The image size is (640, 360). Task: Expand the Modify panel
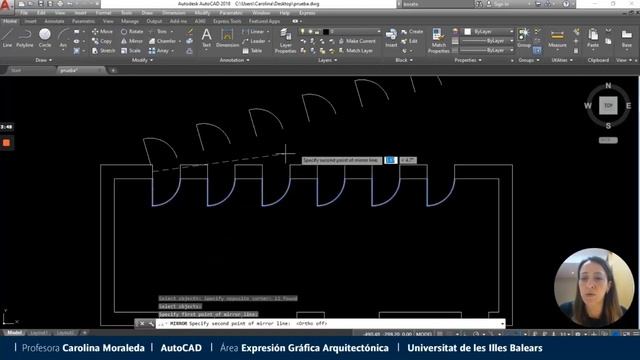[x=142, y=60]
